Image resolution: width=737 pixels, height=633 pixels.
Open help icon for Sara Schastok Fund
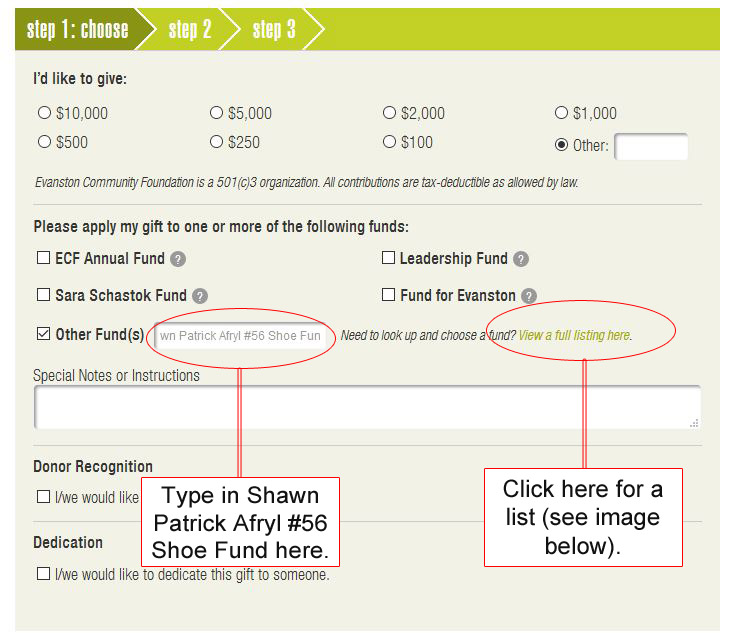200,296
